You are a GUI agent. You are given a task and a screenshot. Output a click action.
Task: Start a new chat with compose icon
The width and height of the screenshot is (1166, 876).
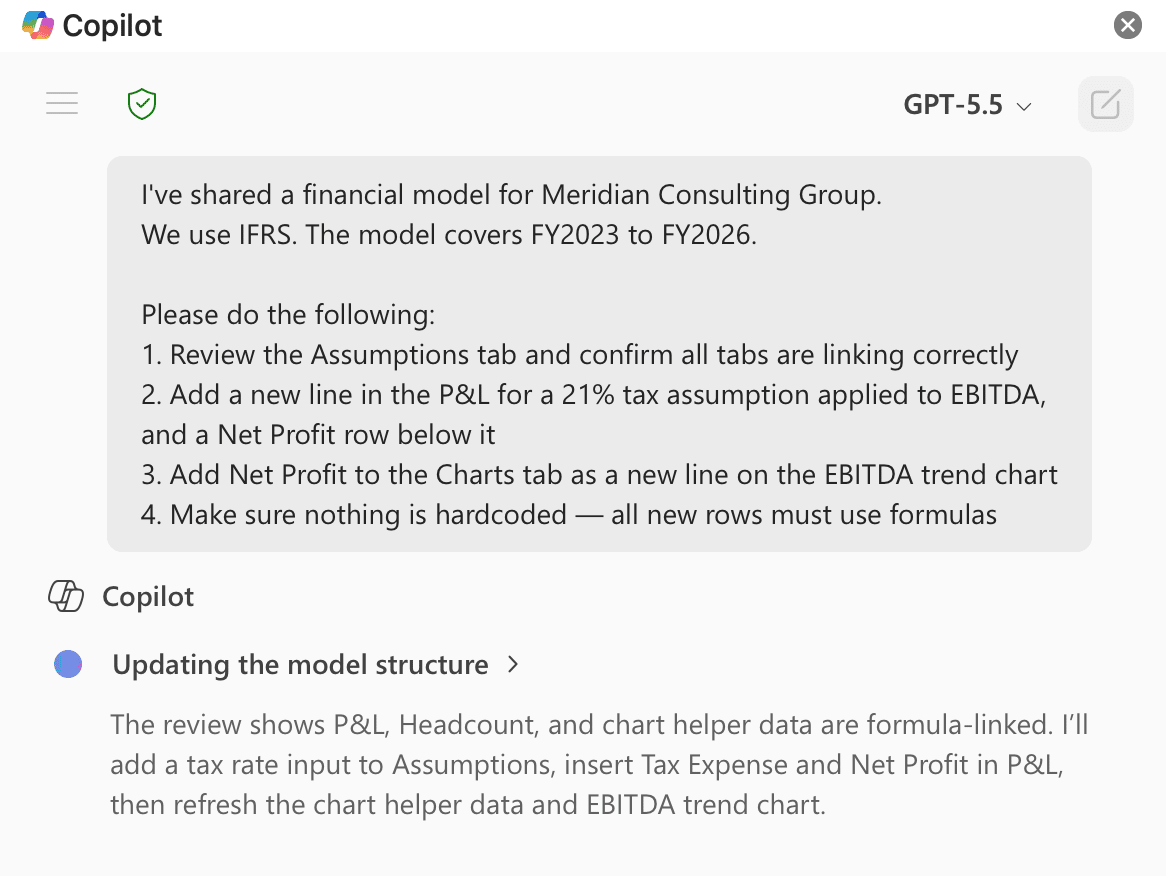coord(1105,104)
